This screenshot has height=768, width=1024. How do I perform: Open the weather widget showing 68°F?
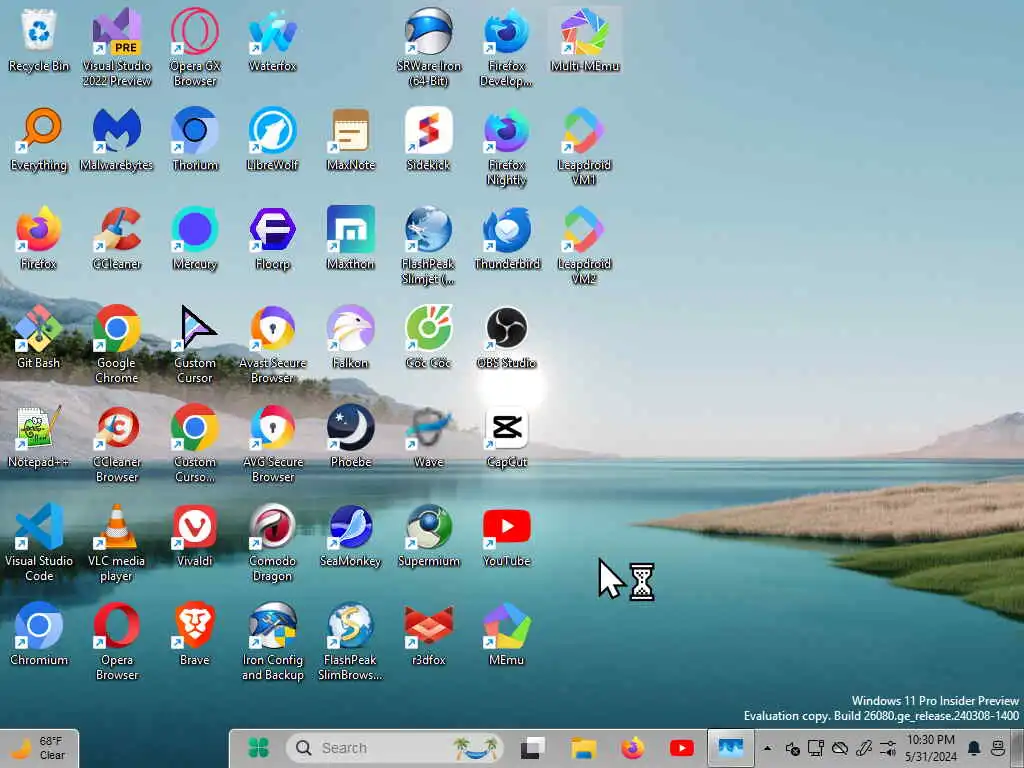(40, 748)
